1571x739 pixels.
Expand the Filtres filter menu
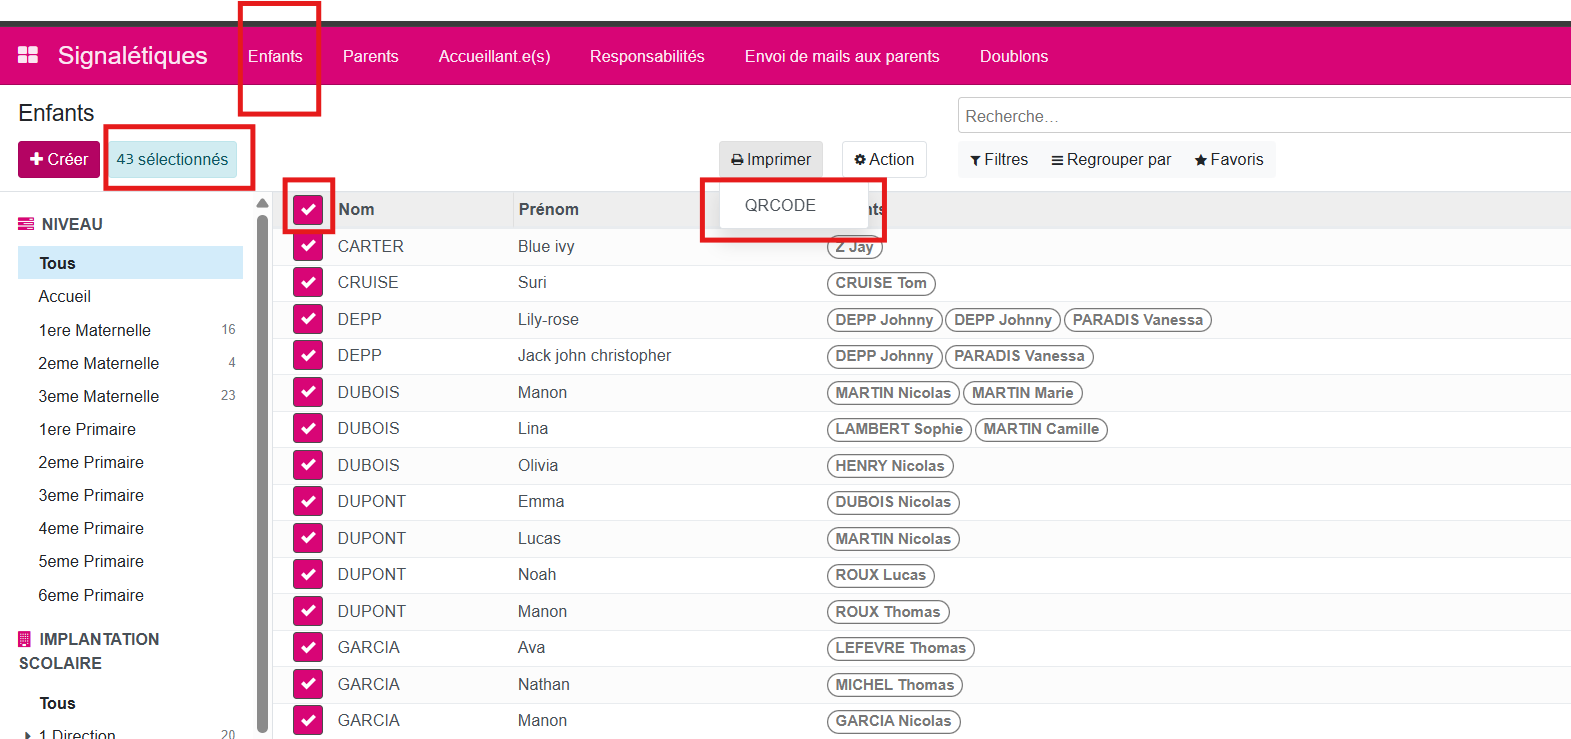point(999,160)
